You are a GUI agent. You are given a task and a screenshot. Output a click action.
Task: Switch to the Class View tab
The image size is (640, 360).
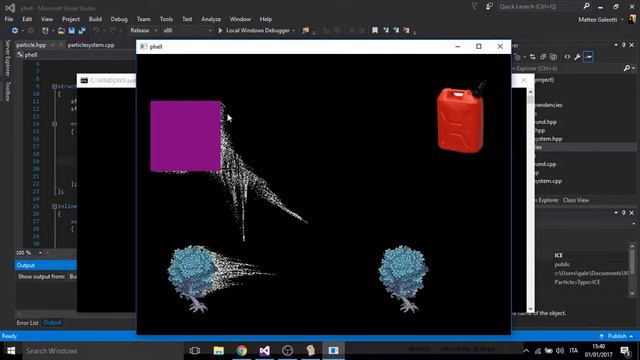coord(576,200)
